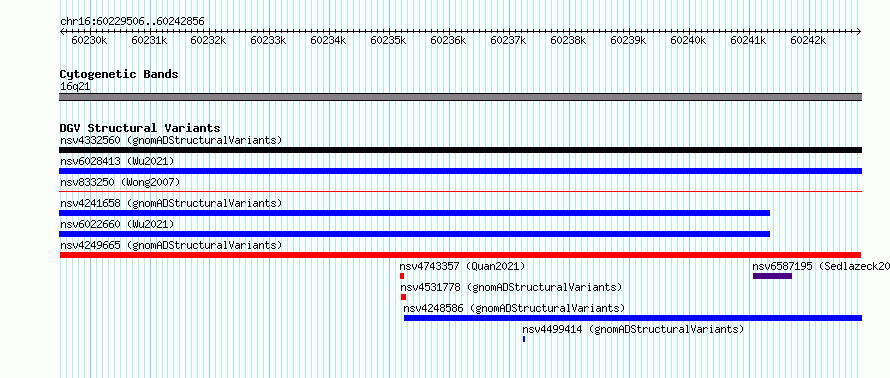
Task: Click the 60239k ruler tick label
Action: tap(628, 40)
